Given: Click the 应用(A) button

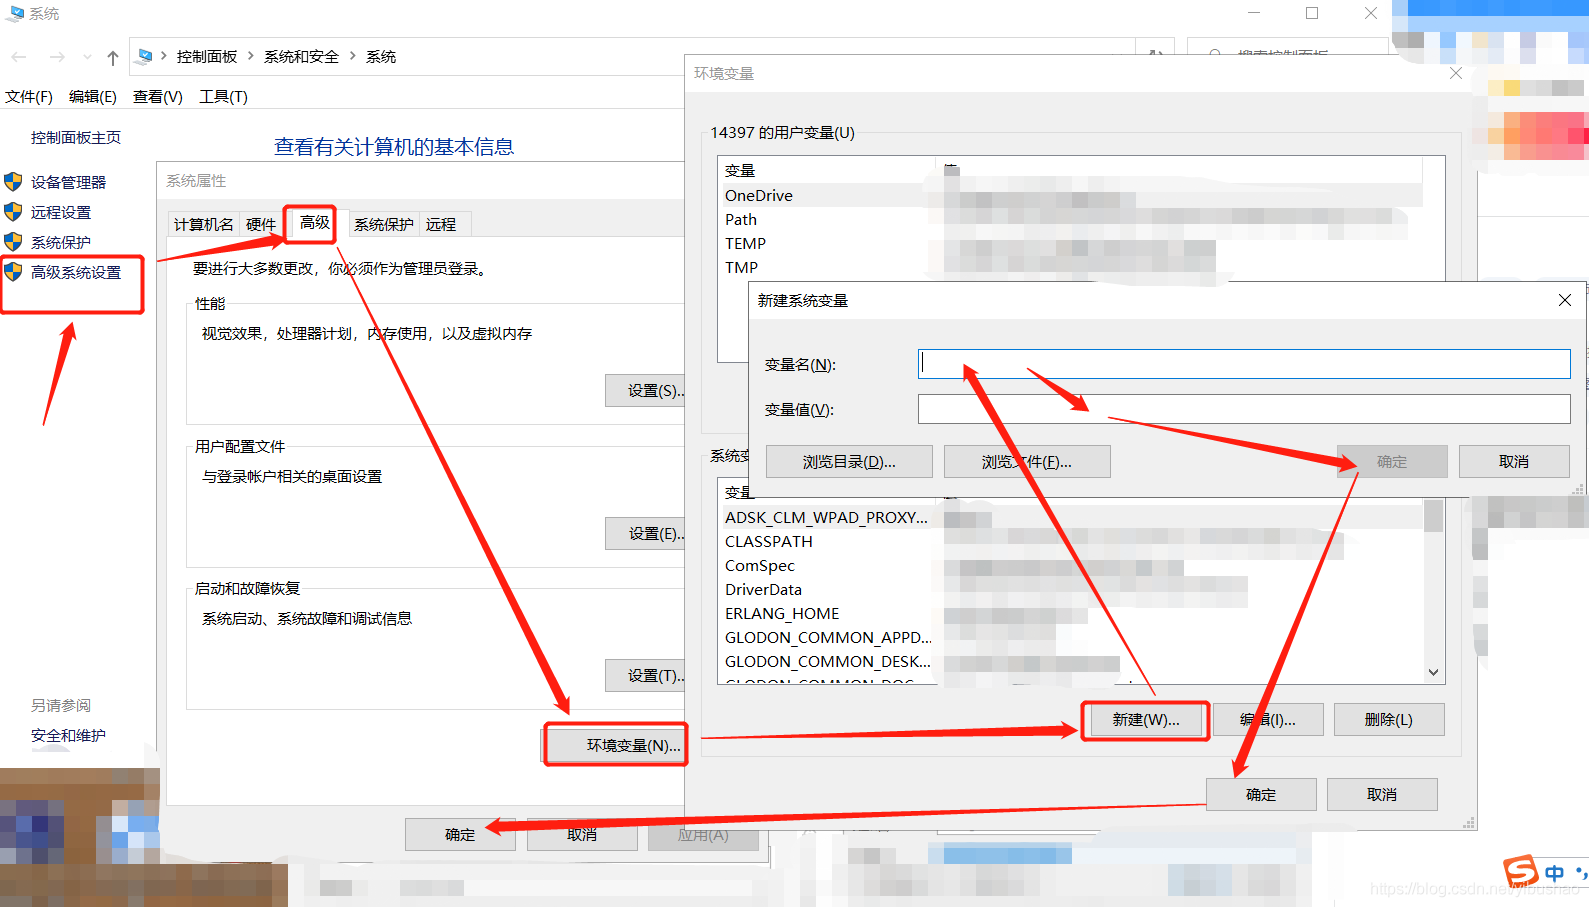Looking at the screenshot, I should tap(703, 834).
